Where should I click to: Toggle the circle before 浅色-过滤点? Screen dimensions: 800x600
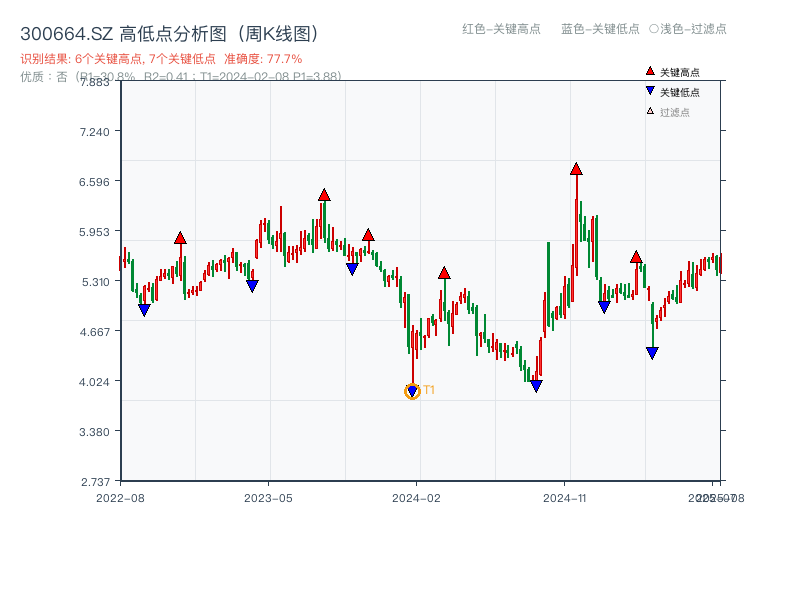[653, 29]
